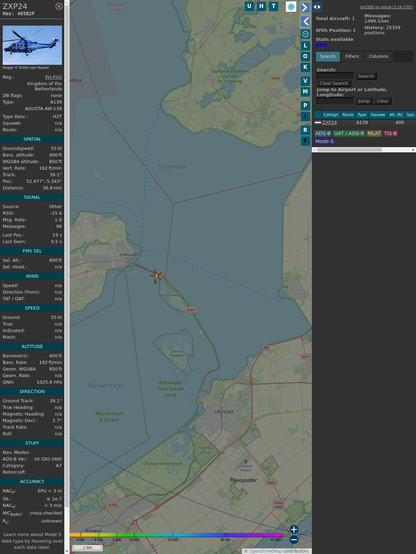Click the altitude color legend bar
Viewport: 416px width, 554px height.
click(176, 535)
